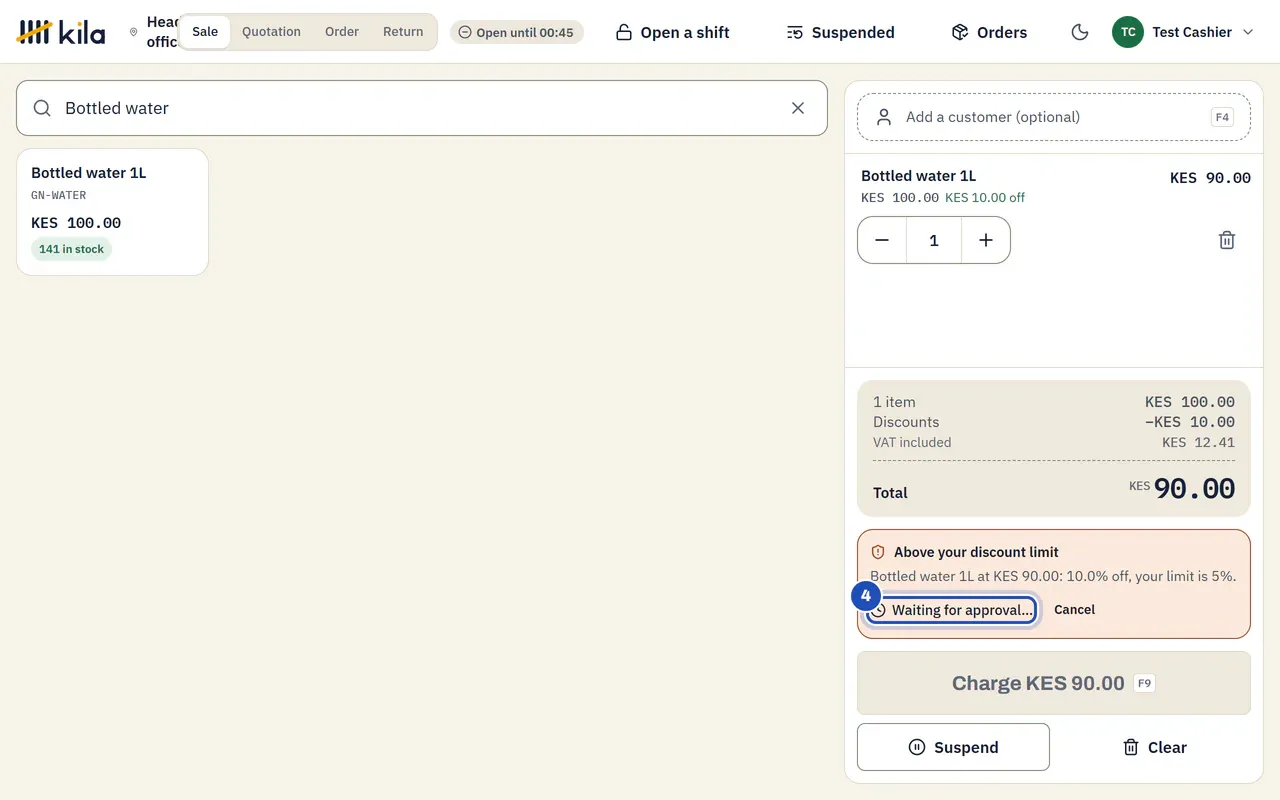Click Open until 00:45 status badge
This screenshot has height=800, width=1280.
point(516,32)
